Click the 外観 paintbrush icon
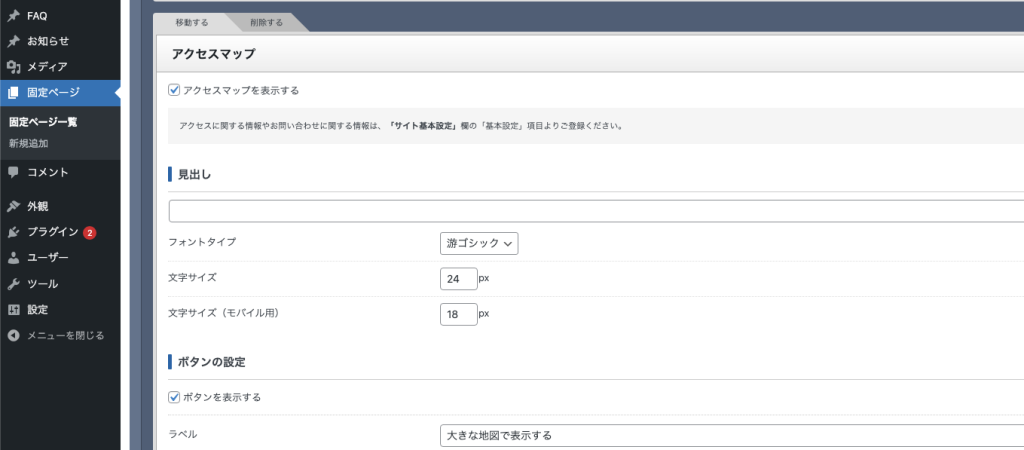The image size is (1024, 450). coord(13,206)
